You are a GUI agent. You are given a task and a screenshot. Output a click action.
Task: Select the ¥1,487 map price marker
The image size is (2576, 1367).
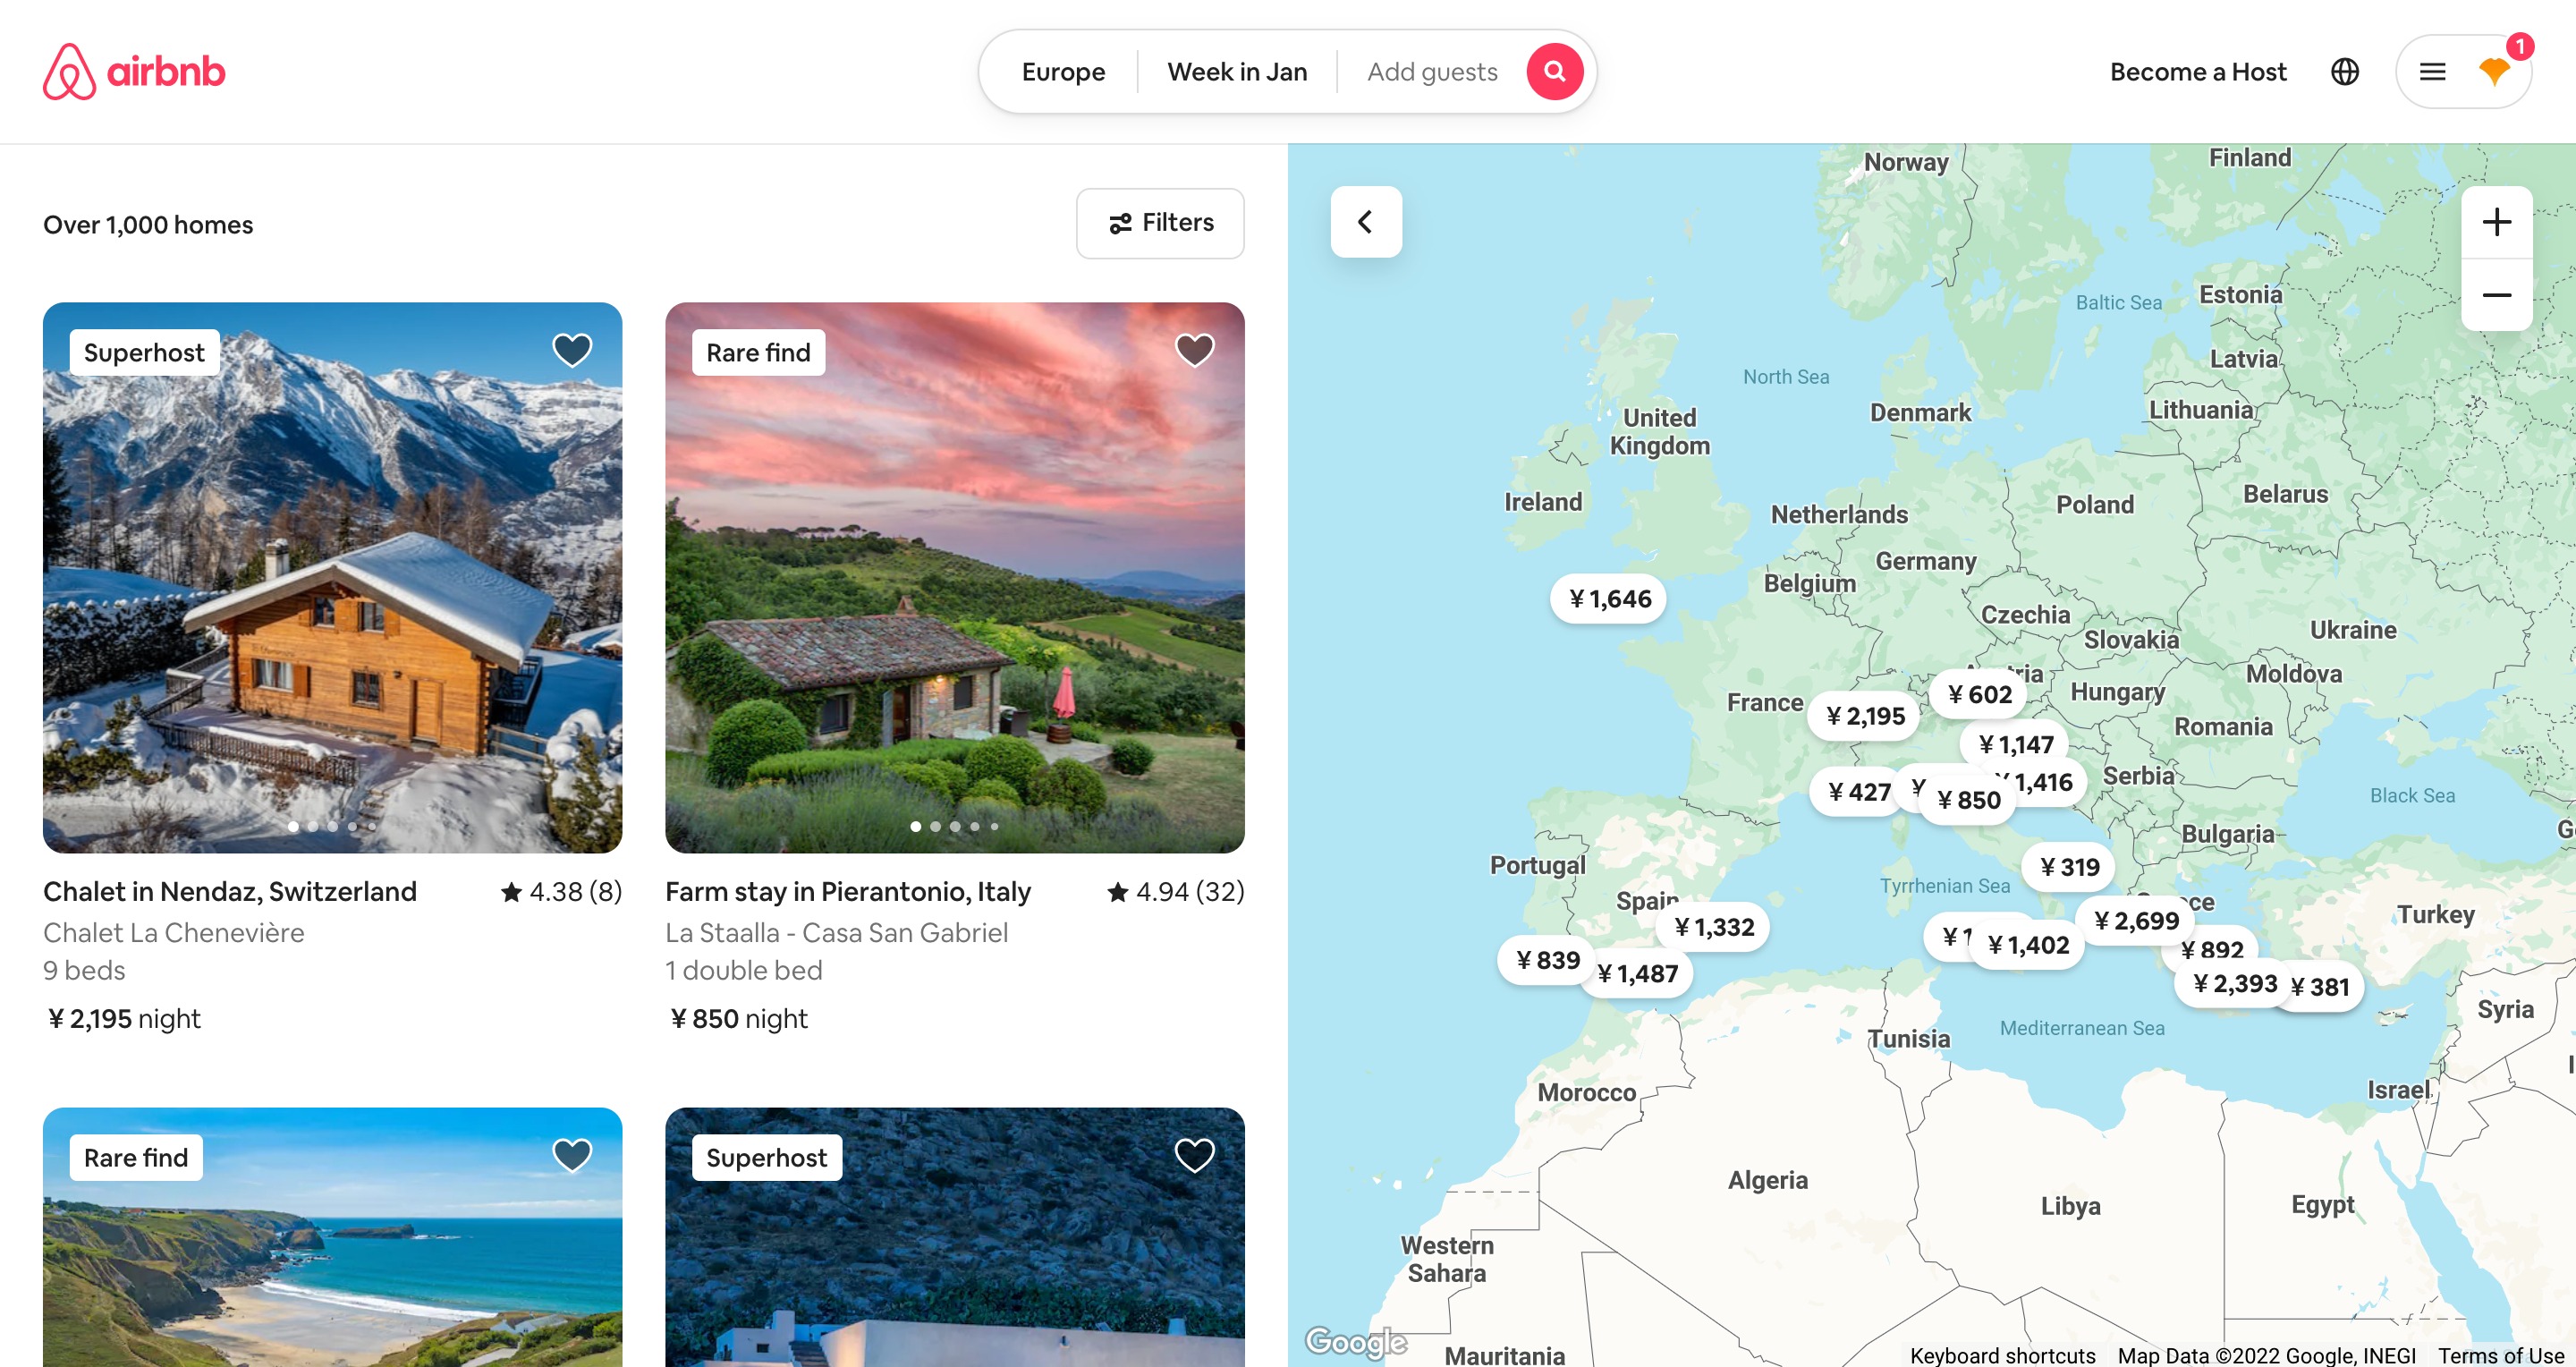coord(1636,973)
